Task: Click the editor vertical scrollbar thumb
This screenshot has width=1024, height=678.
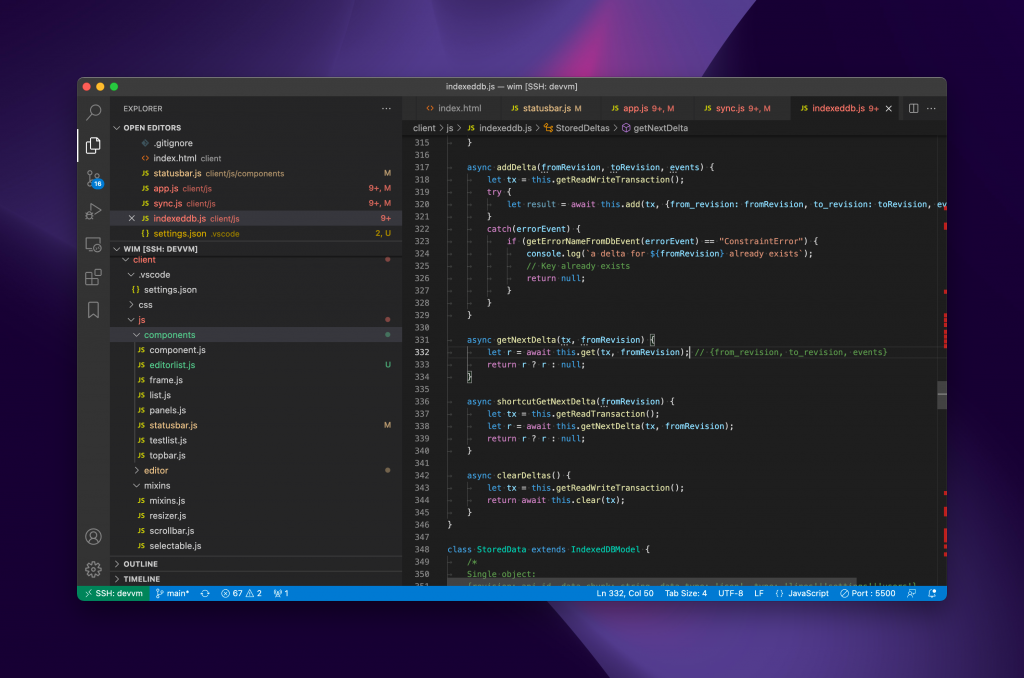Action: point(942,395)
